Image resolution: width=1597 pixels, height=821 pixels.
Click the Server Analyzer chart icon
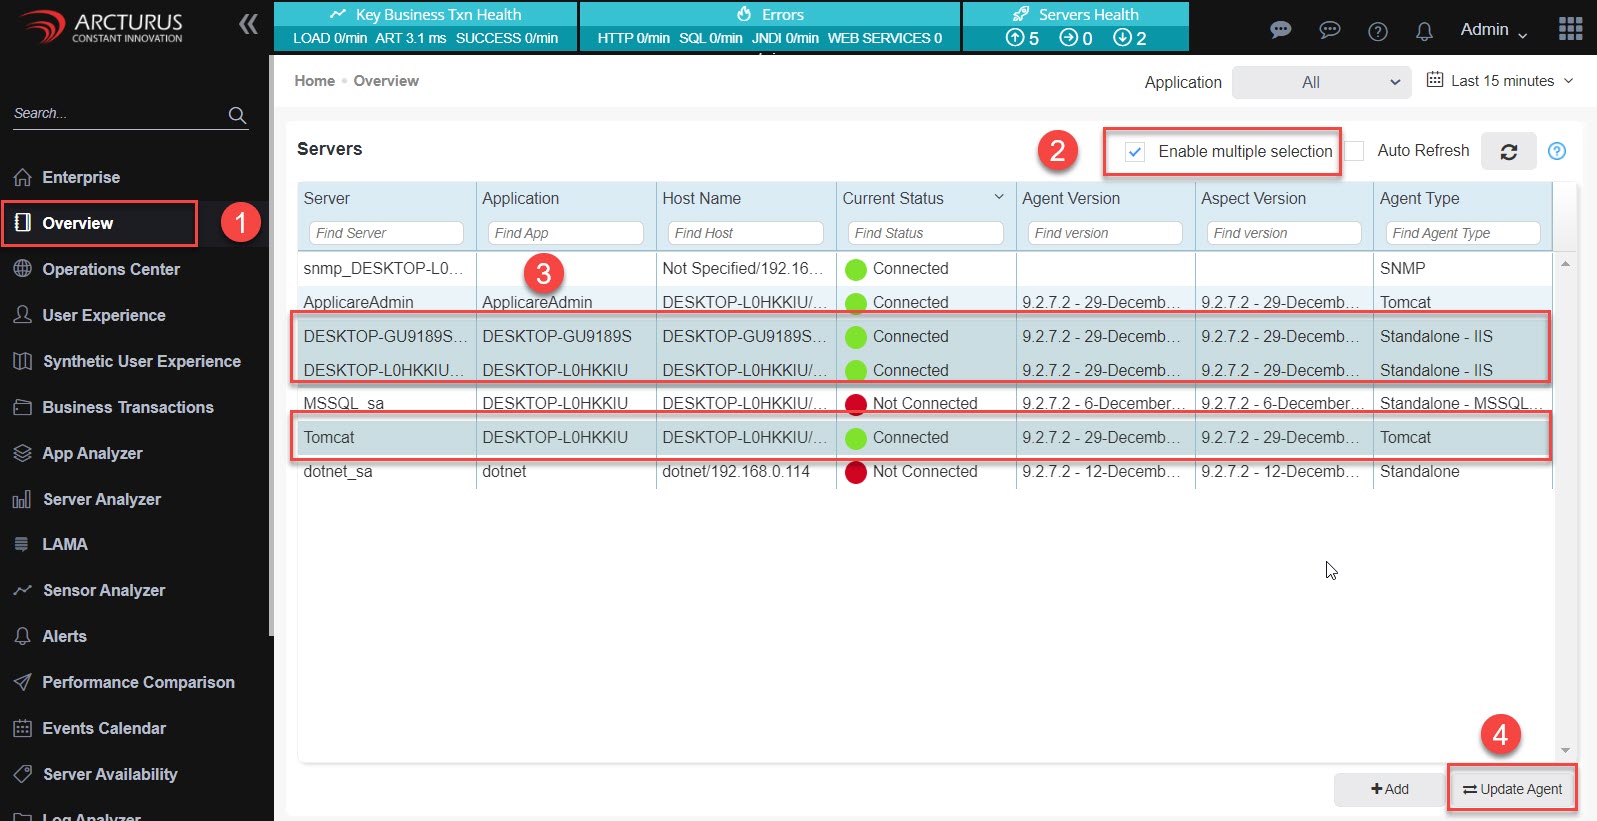[22, 499]
